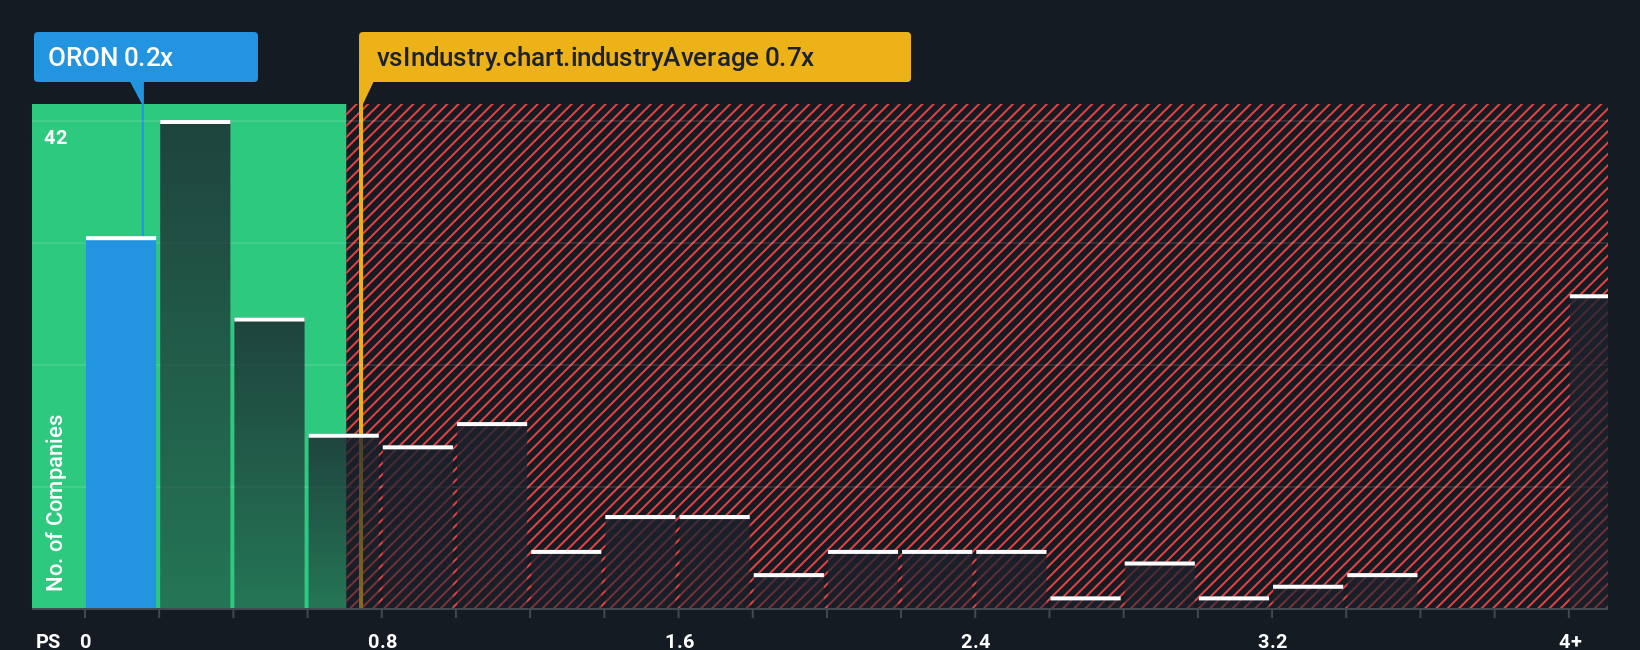Click the orange industry average vertical line
Screen dimensions: 1640x650
360,356
